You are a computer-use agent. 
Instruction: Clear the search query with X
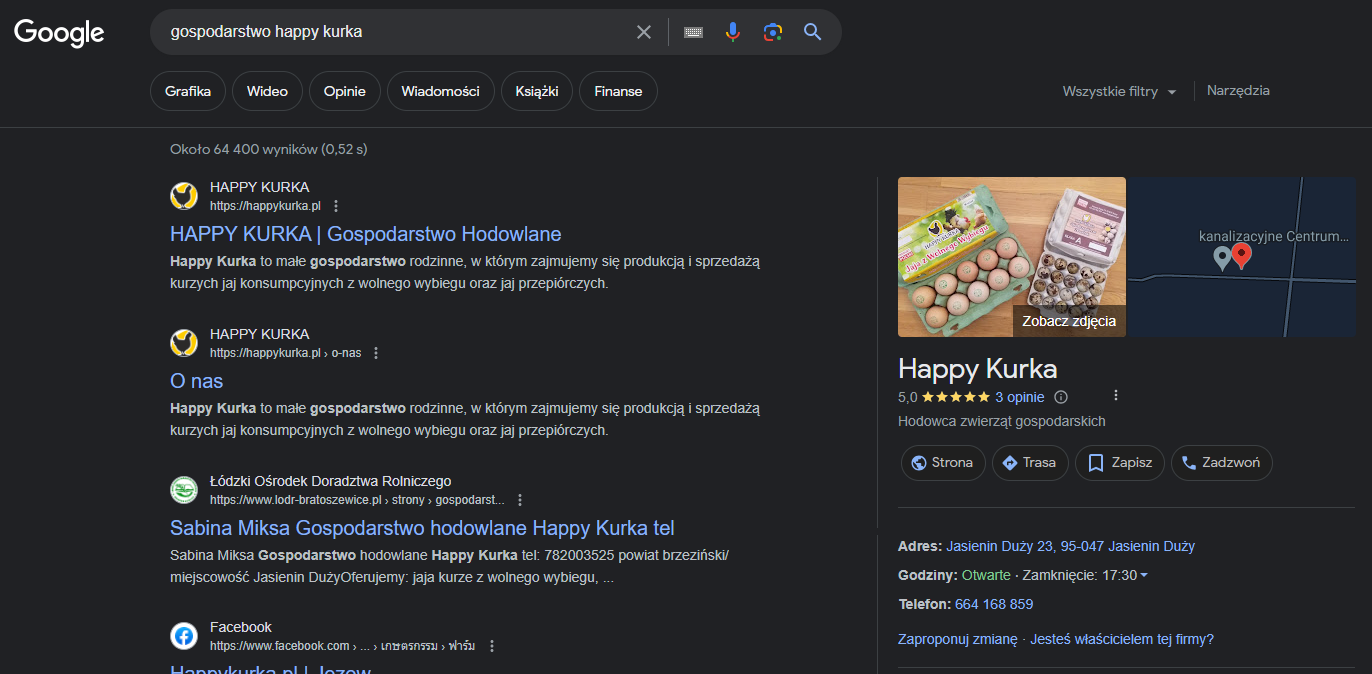click(644, 32)
